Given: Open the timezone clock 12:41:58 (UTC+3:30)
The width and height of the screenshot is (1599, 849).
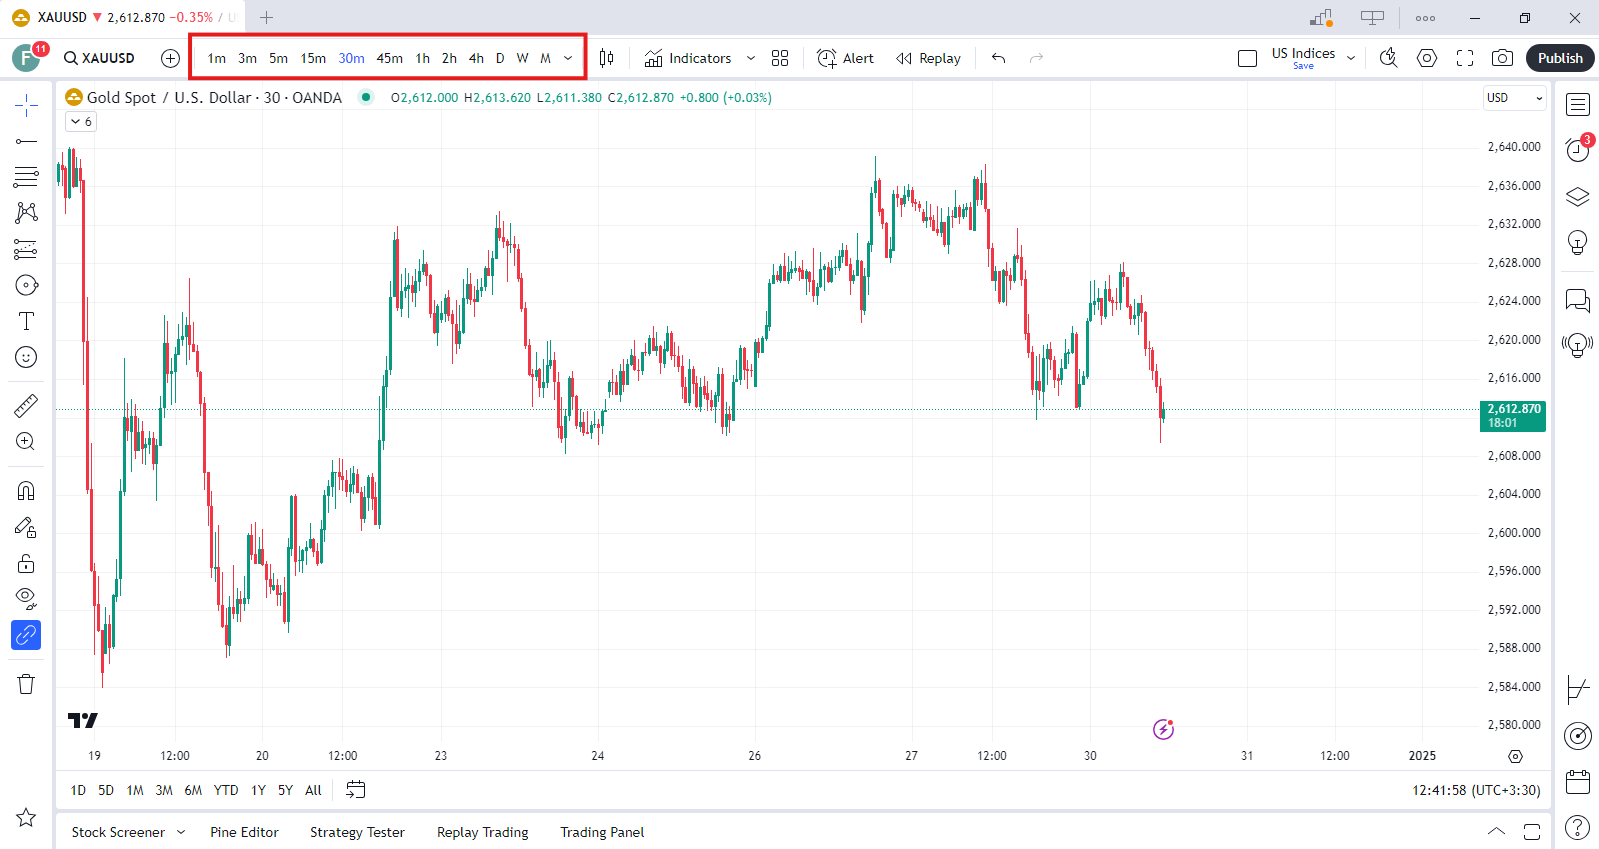Looking at the screenshot, I should [x=1476, y=790].
